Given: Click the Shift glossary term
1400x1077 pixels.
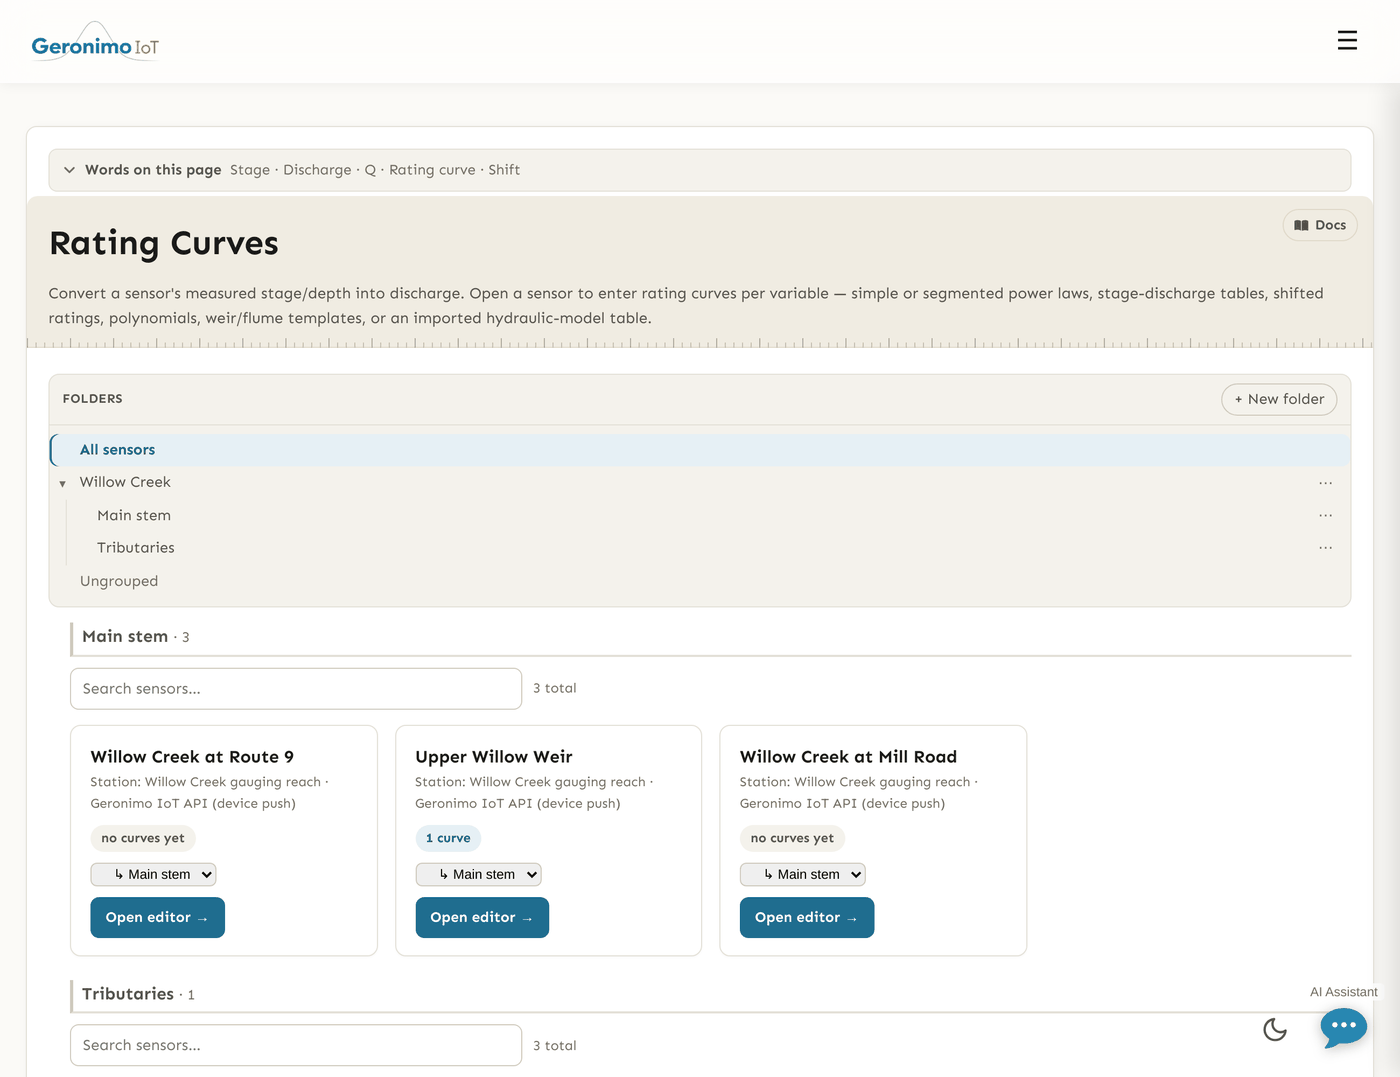Looking at the screenshot, I should tap(504, 170).
